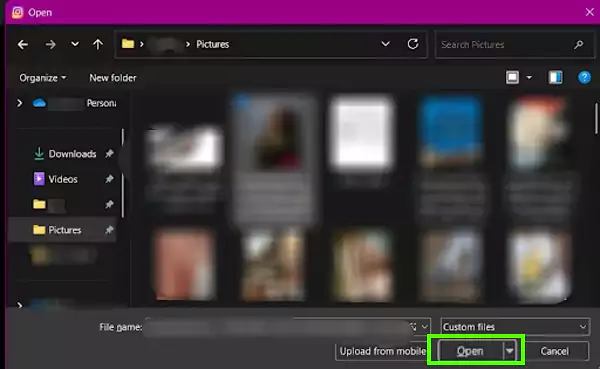Select the white document thumbnail
The height and width of the screenshot is (369, 600).
362,133
